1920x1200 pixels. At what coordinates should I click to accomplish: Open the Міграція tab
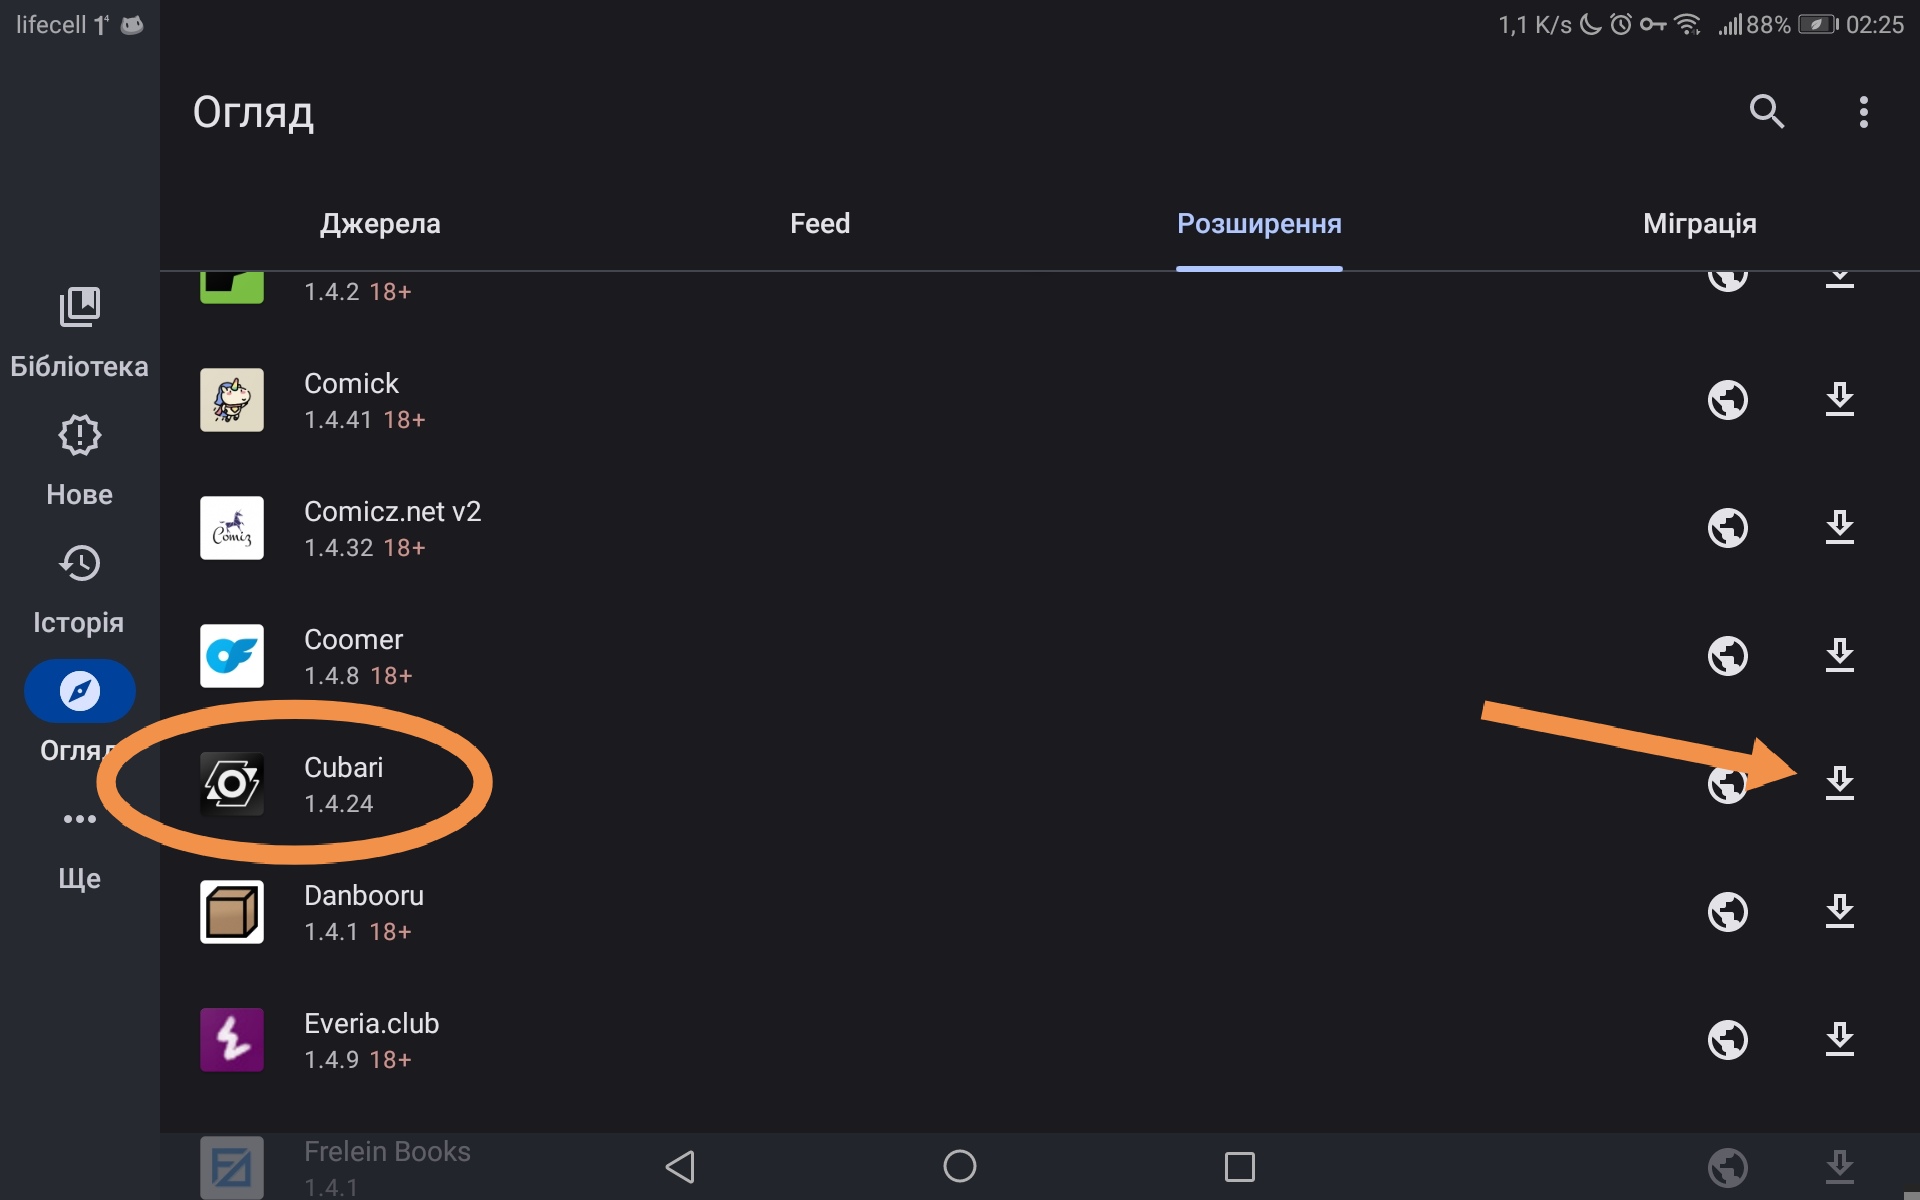point(1699,224)
